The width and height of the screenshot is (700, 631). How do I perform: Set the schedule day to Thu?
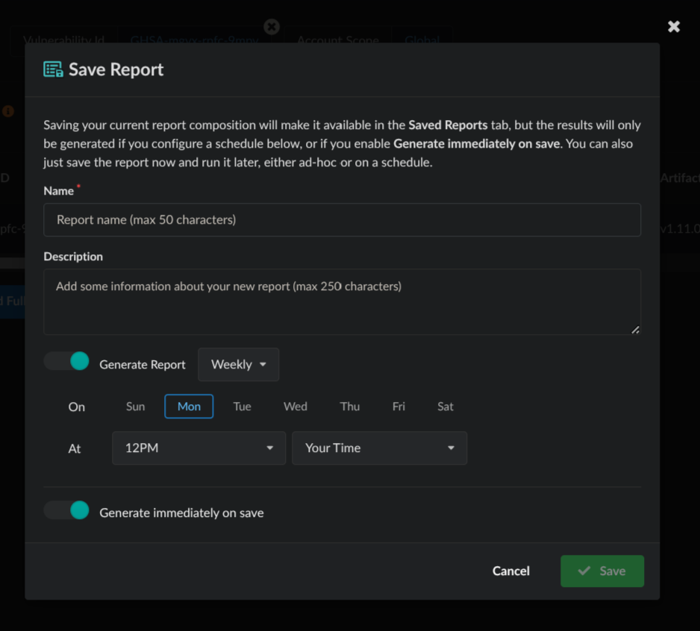[350, 407]
